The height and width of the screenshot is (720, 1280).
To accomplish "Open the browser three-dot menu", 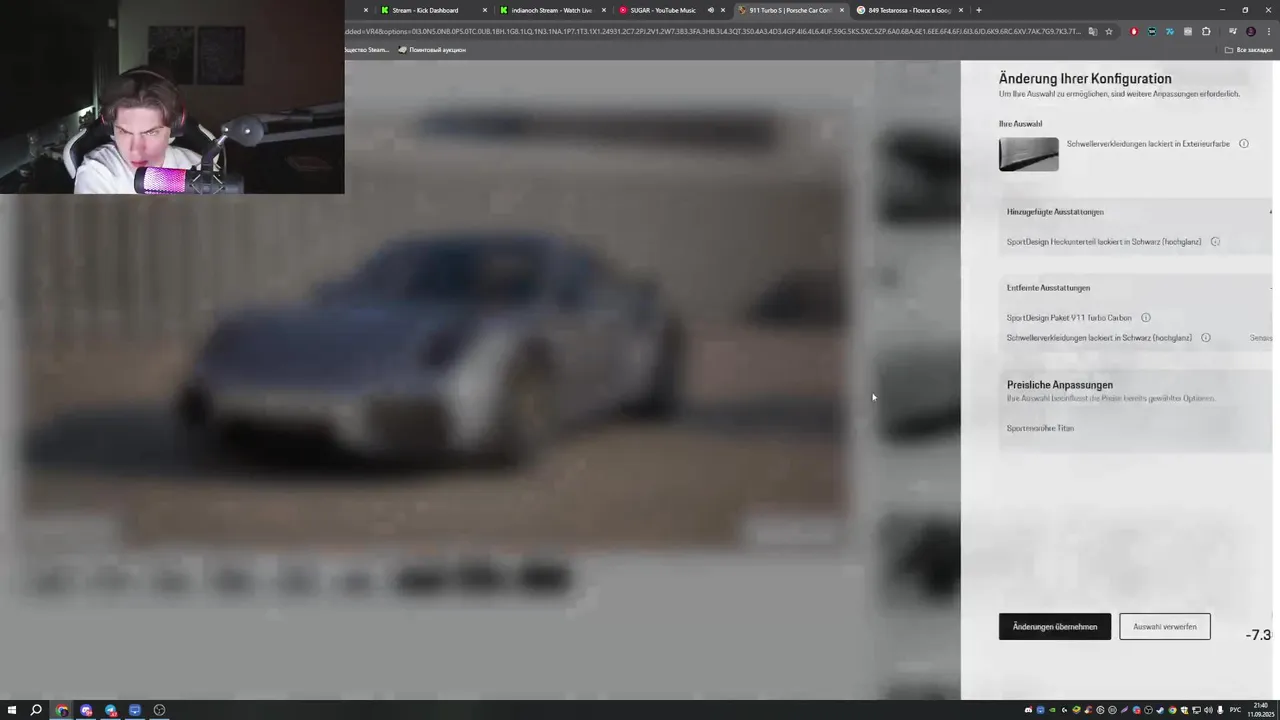I will (x=1268, y=31).
